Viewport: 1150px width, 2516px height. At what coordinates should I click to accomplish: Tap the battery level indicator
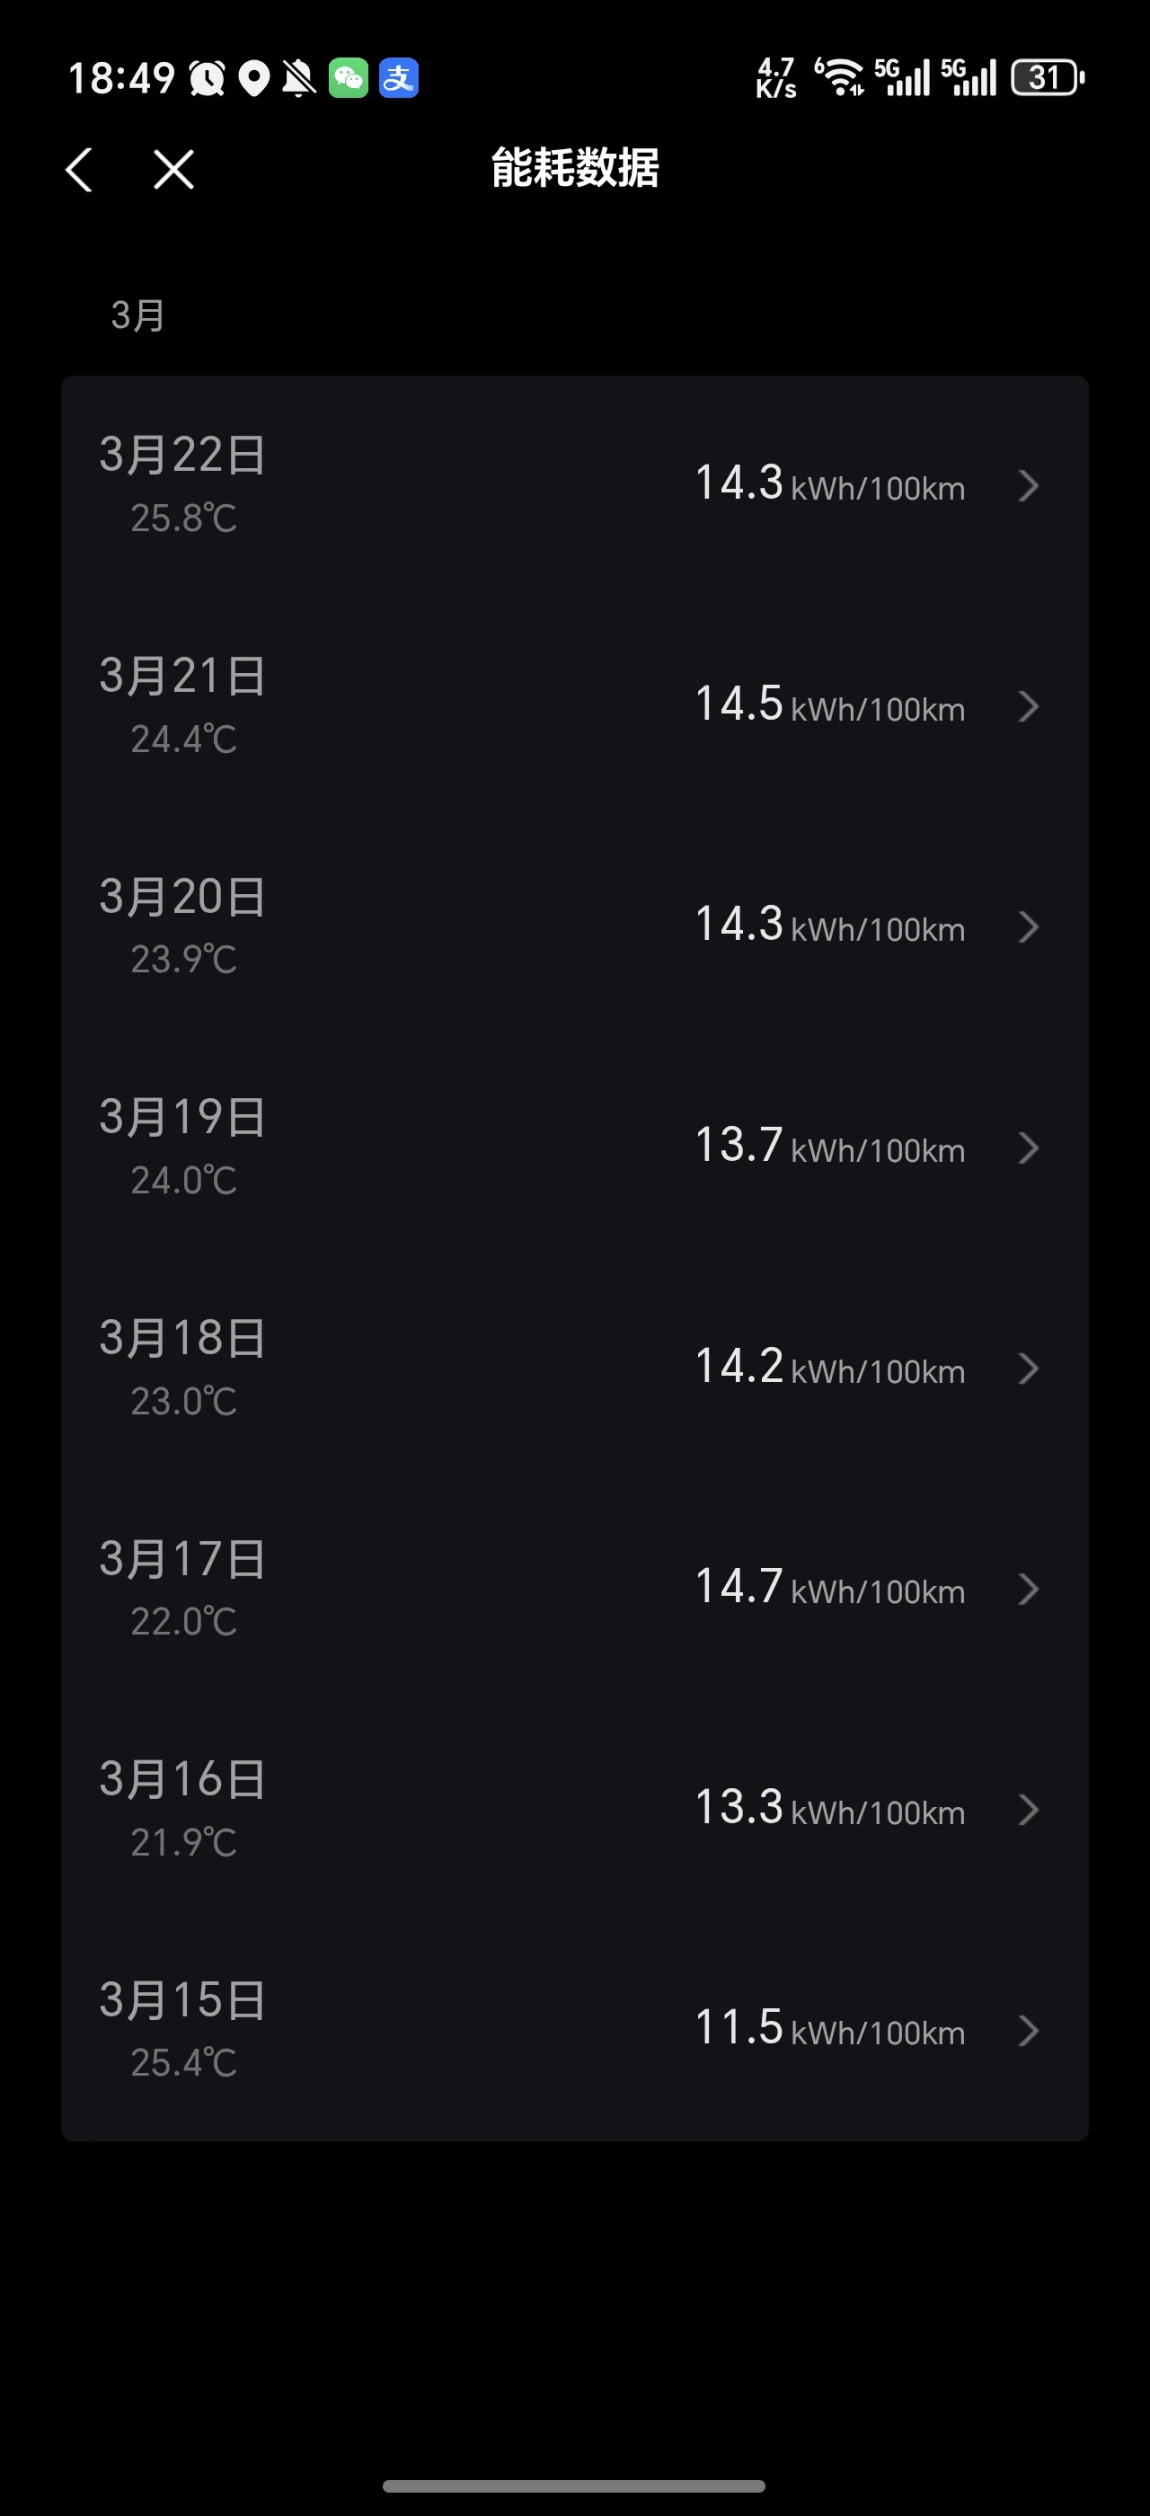[x=1046, y=77]
